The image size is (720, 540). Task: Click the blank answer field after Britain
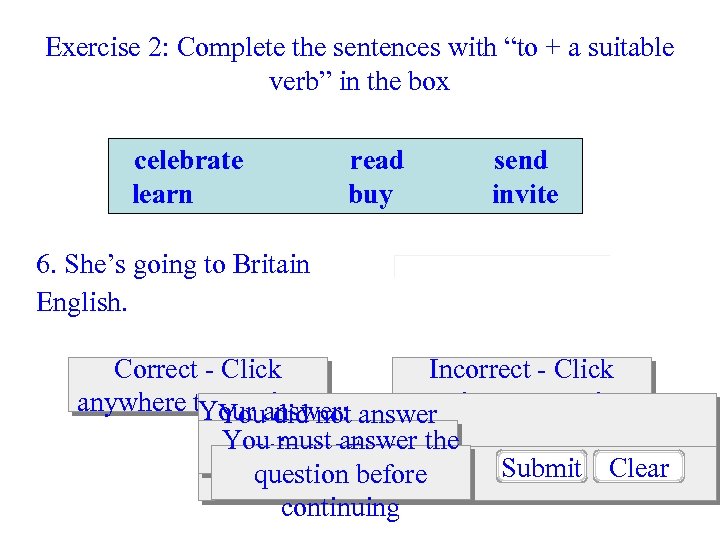(x=502, y=266)
